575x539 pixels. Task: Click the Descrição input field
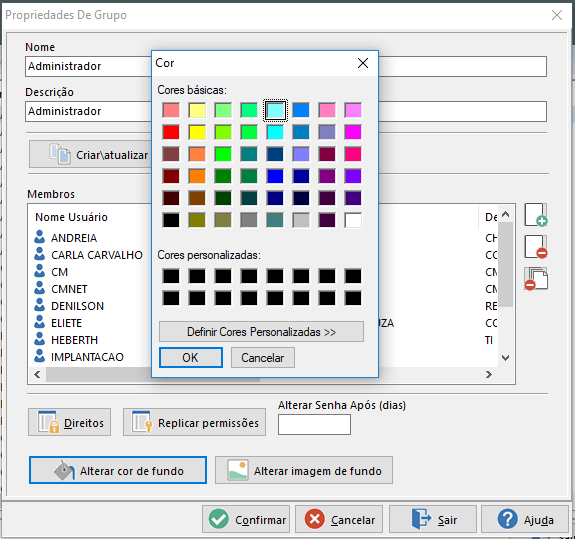coord(286,111)
